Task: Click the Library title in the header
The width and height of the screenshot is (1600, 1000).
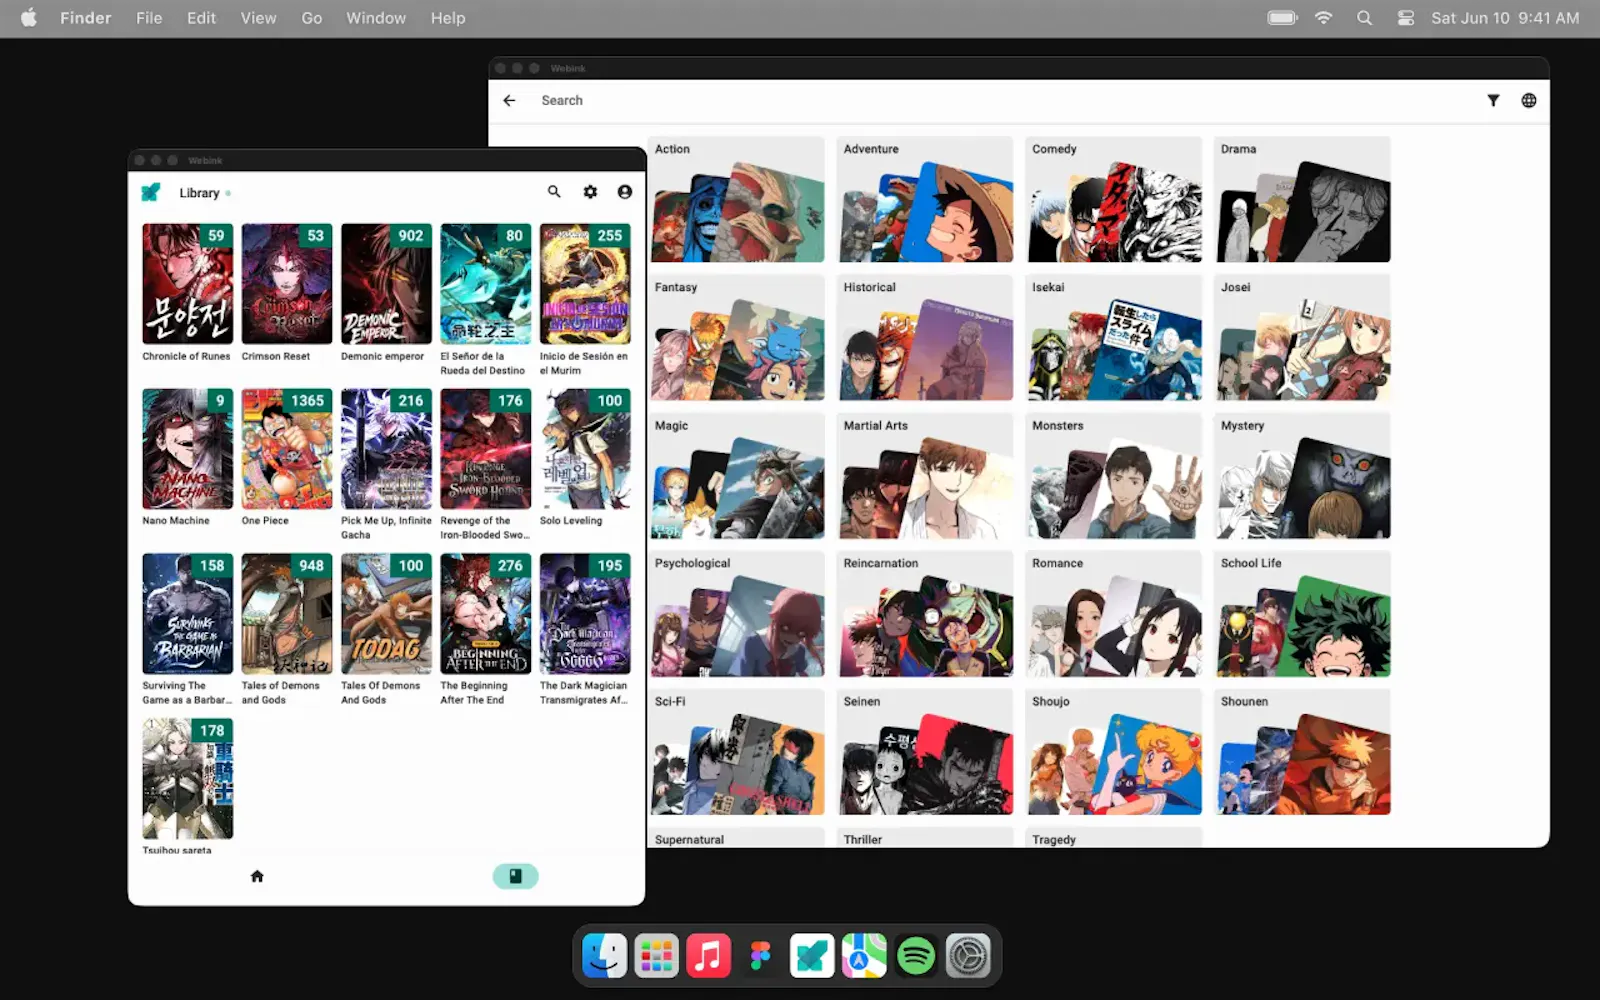Action: point(199,193)
